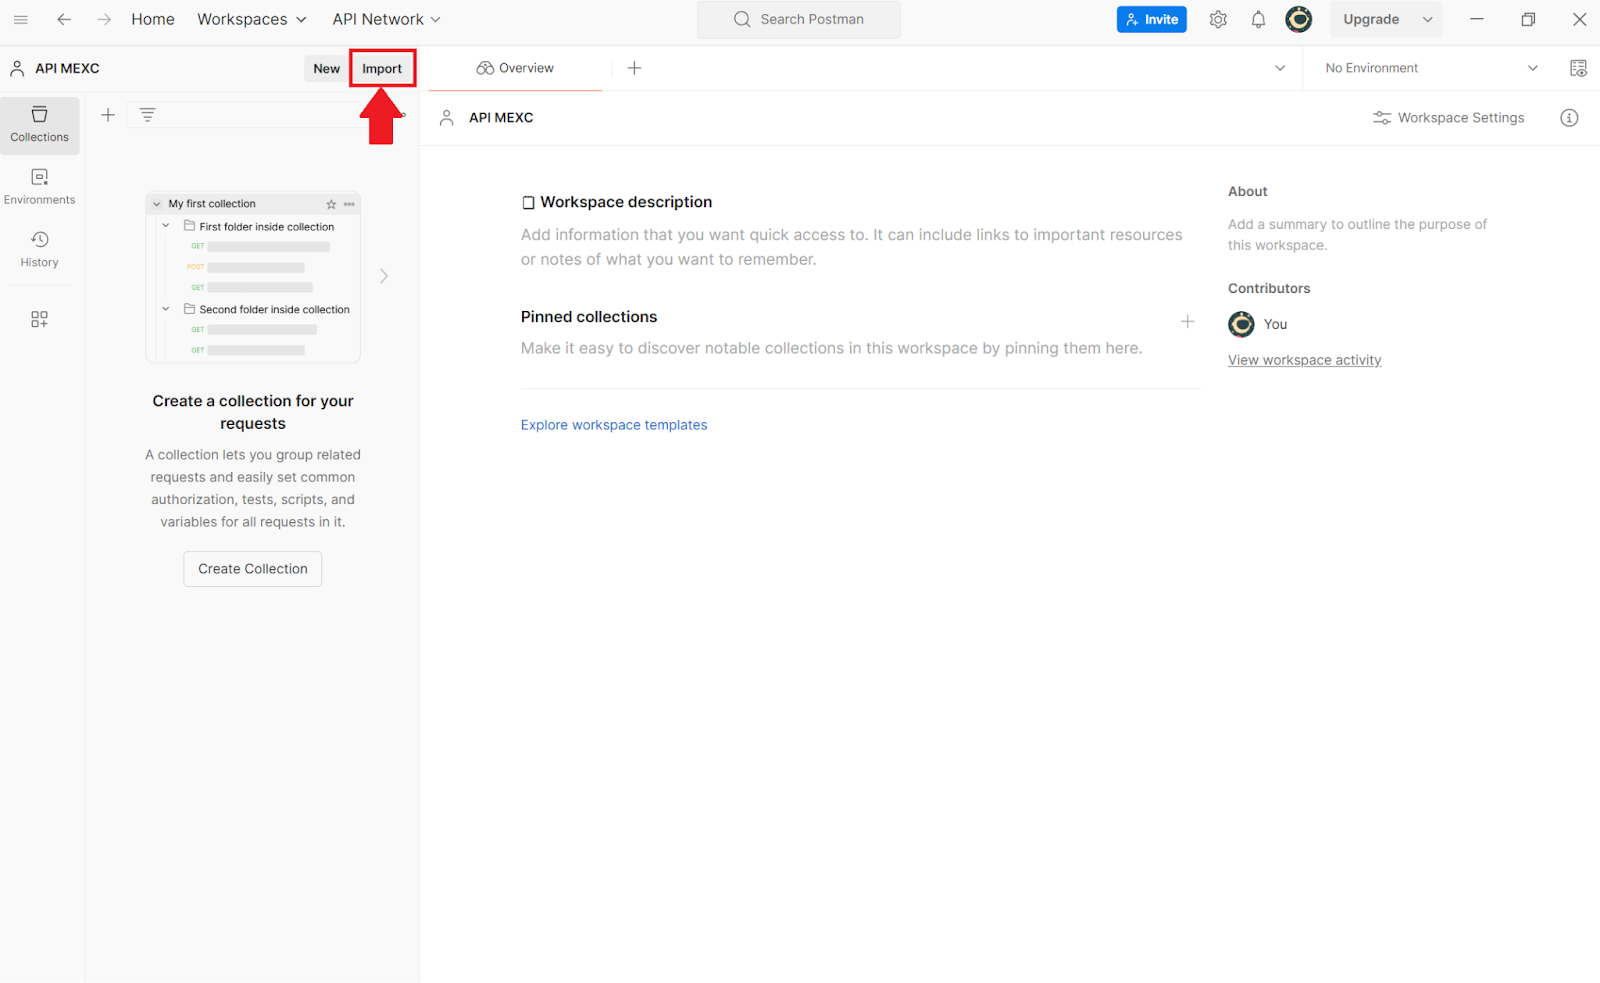Image resolution: width=1600 pixels, height=983 pixels.
Task: Expand the open tabs dropdown chevron
Action: [1280, 68]
